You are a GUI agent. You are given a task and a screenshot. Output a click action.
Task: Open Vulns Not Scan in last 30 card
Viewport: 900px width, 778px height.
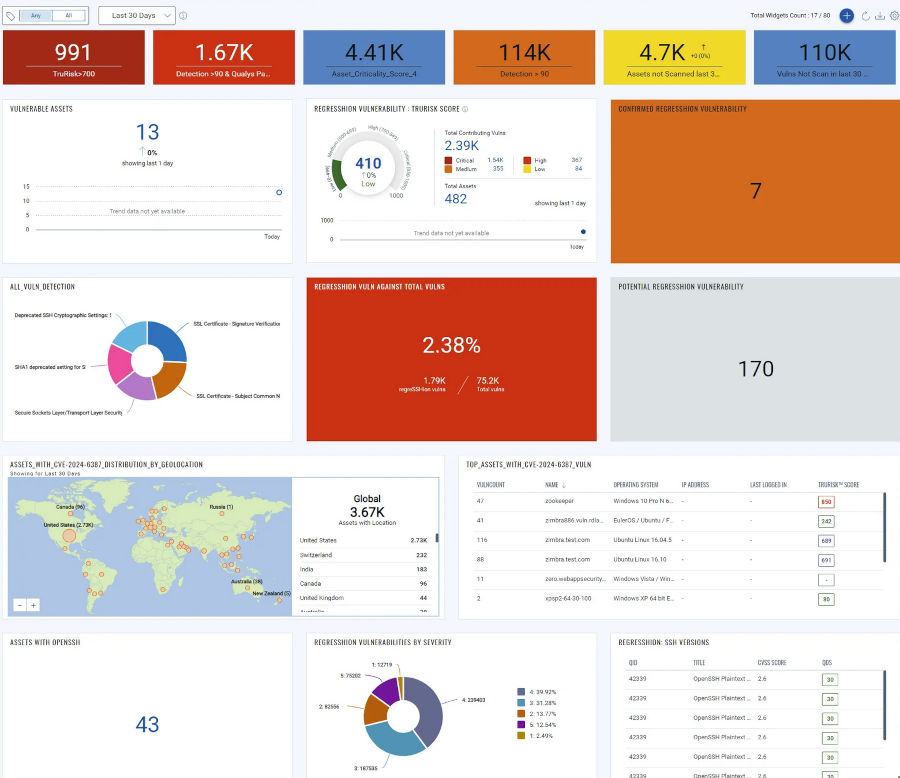(825, 57)
